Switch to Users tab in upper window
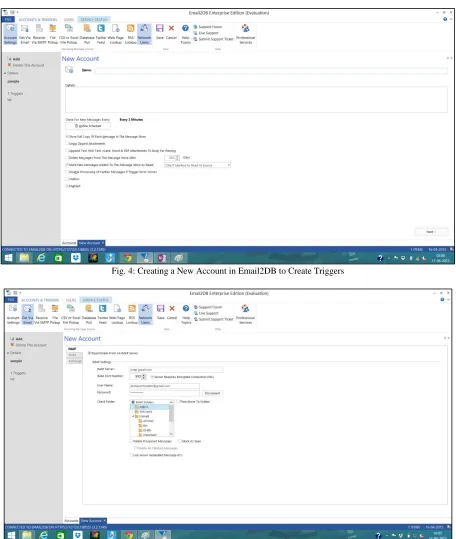The image size is (456, 539). click(x=69, y=20)
